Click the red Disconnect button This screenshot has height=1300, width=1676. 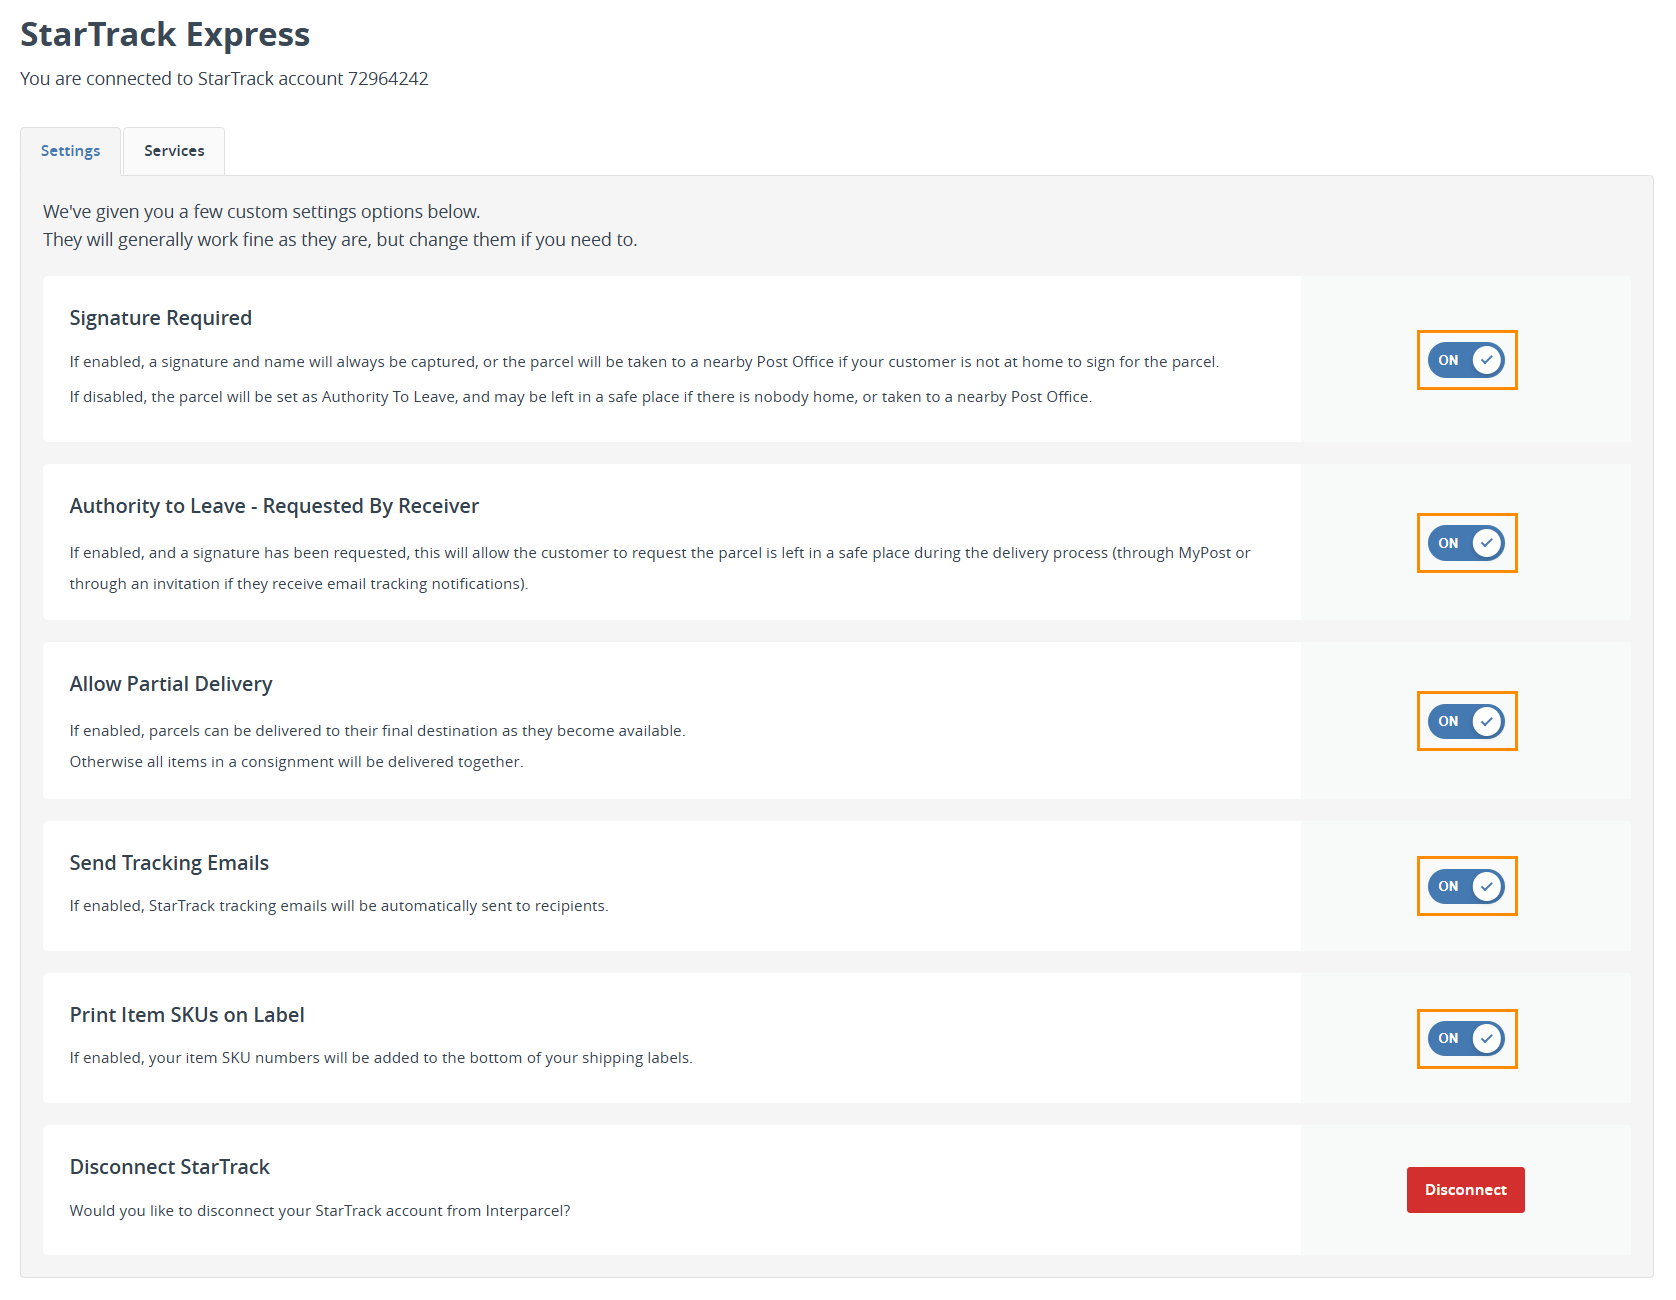(1465, 1190)
